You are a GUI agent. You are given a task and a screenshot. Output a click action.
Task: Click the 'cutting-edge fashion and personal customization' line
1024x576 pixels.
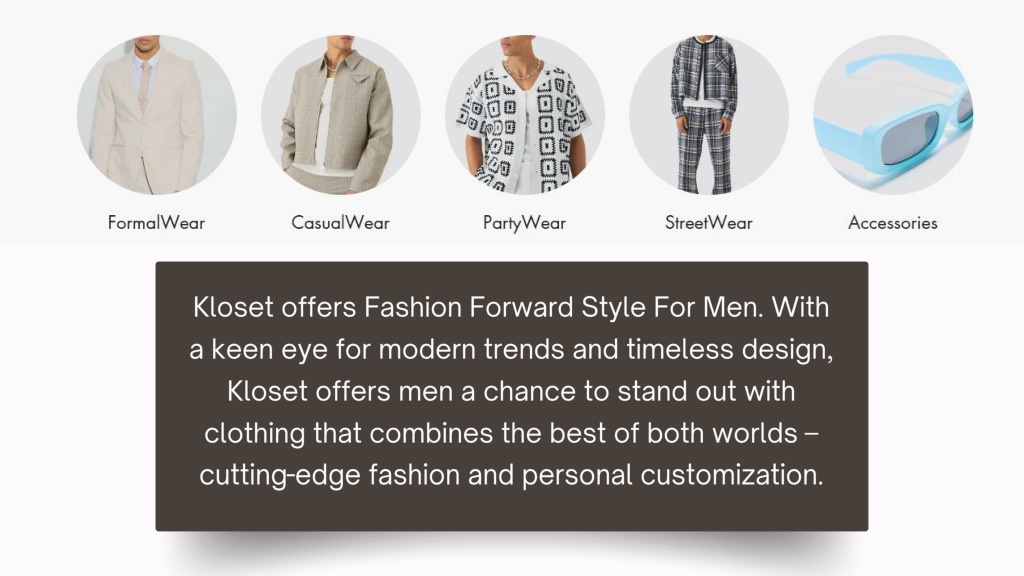click(511, 475)
